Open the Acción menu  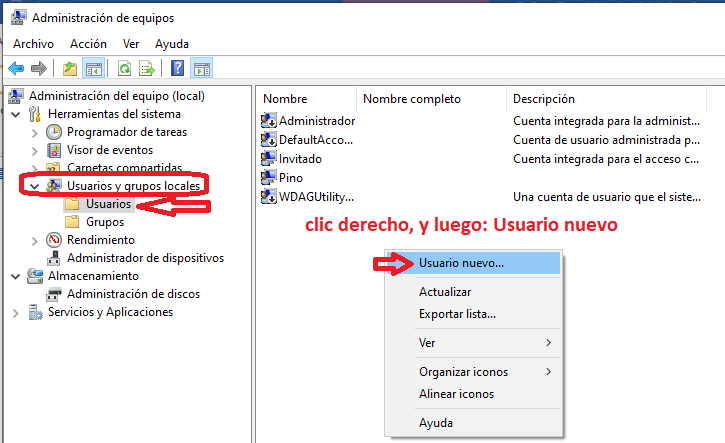(x=88, y=44)
